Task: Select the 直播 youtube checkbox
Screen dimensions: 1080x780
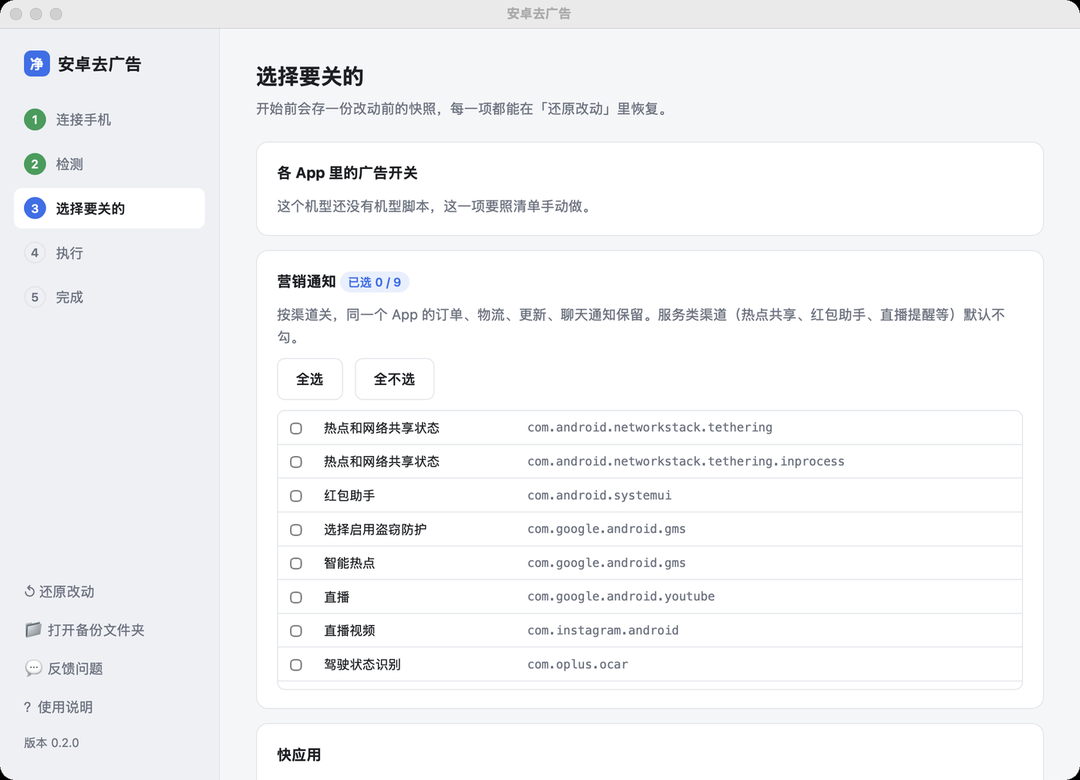Action: point(296,597)
